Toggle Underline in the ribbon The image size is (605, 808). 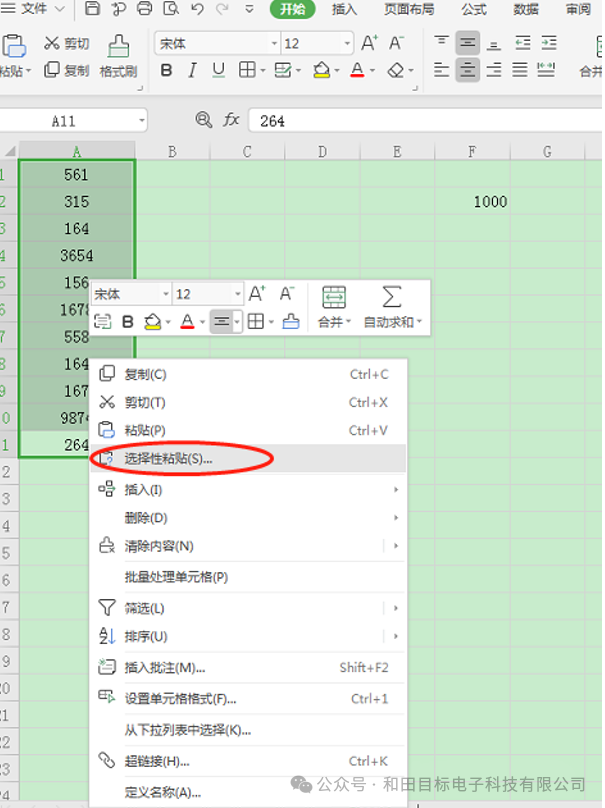pyautogui.click(x=219, y=70)
